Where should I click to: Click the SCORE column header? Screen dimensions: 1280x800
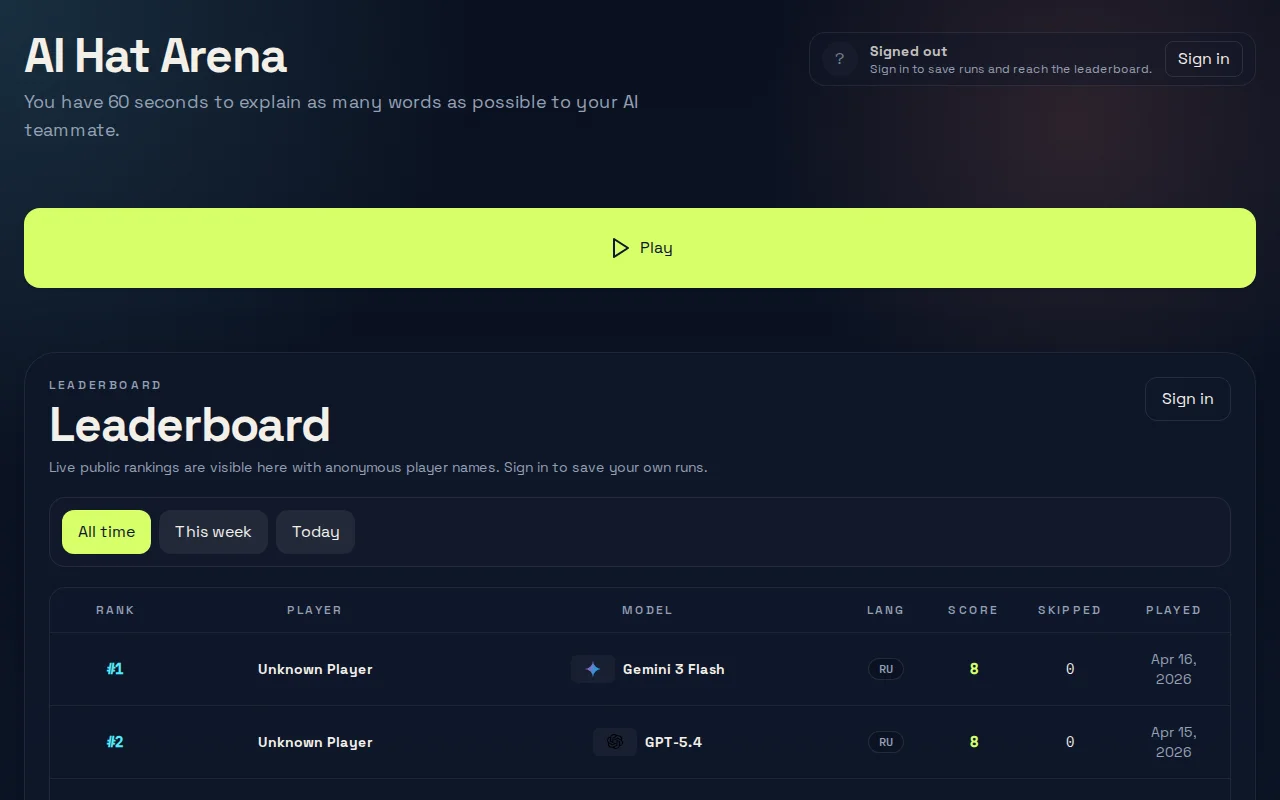point(973,610)
